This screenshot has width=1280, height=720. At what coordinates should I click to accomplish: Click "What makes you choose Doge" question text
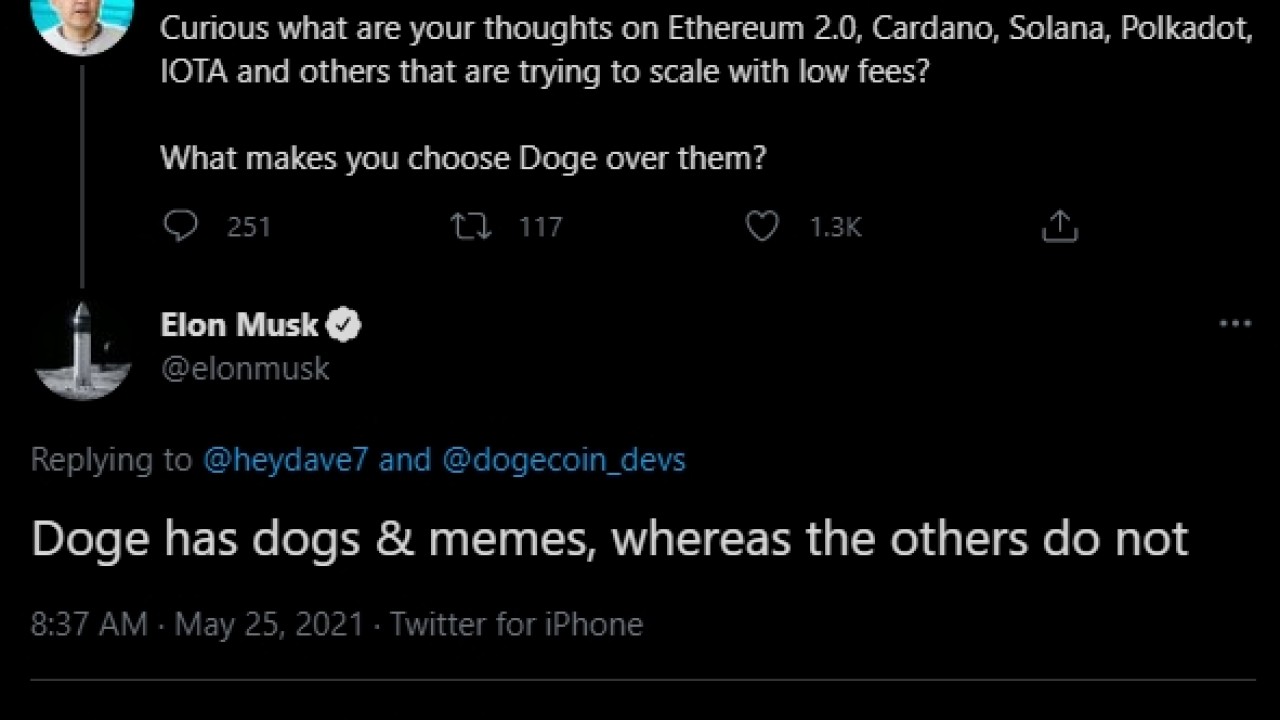pos(463,157)
